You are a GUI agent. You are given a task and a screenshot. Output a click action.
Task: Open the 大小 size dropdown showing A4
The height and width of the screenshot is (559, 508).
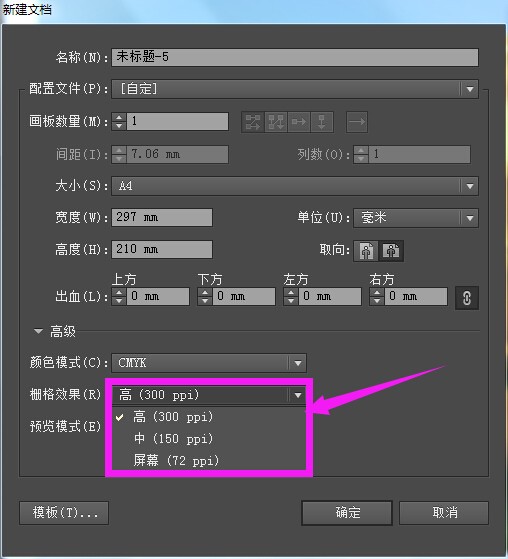click(x=295, y=186)
